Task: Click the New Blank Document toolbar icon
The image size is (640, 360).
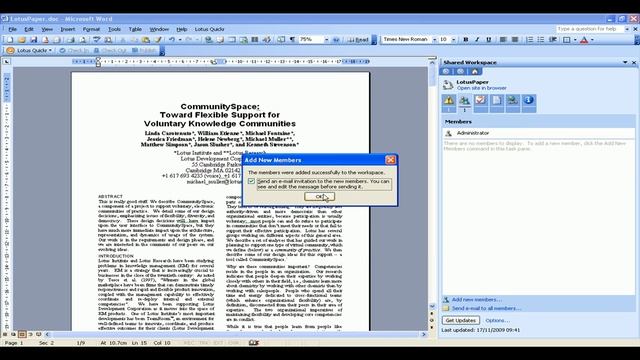Action: [10, 40]
